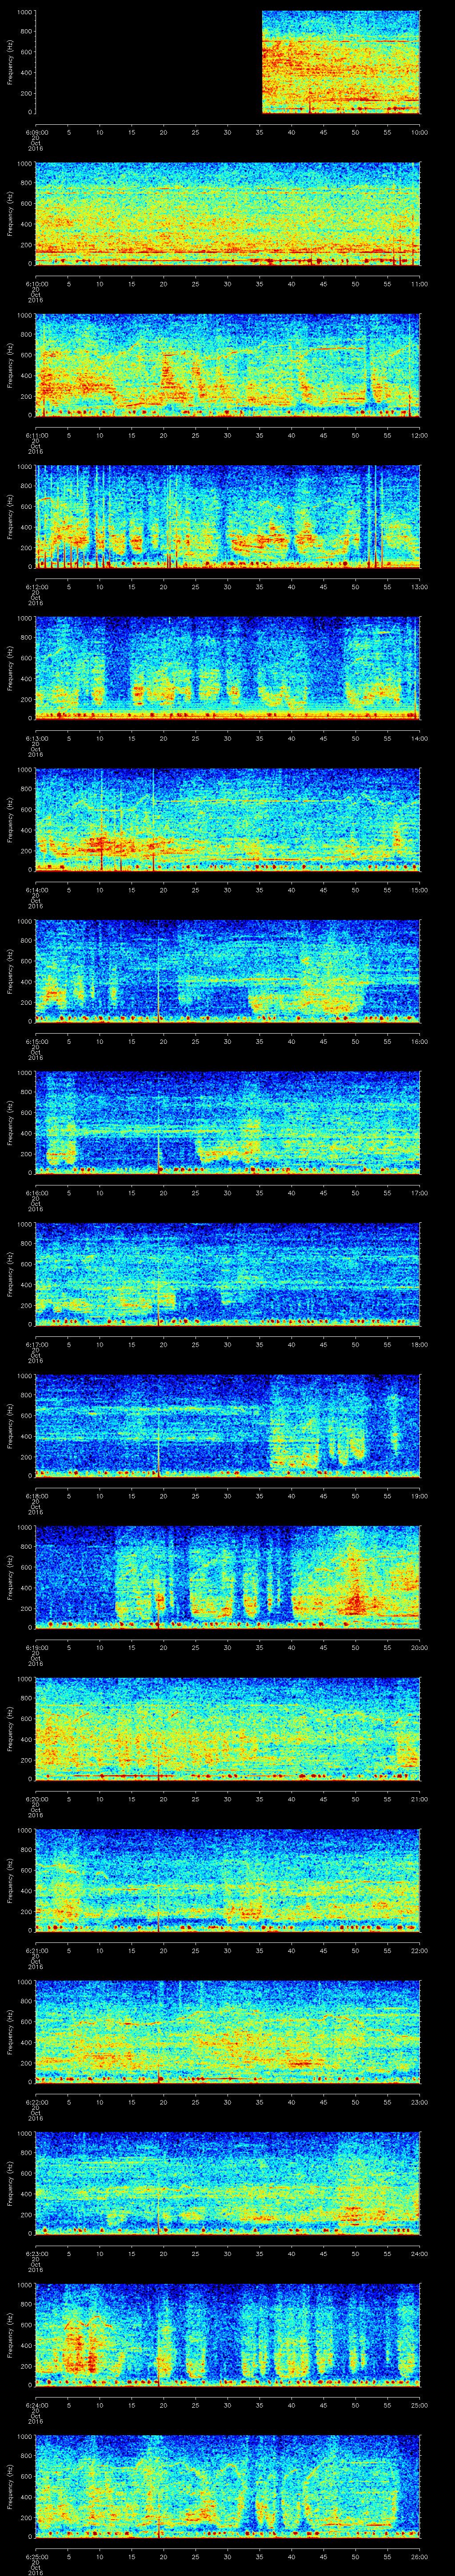
Task: Click 'Frequency (Hz)' axis label of 6:12:00 panel
Action: click(x=10, y=517)
